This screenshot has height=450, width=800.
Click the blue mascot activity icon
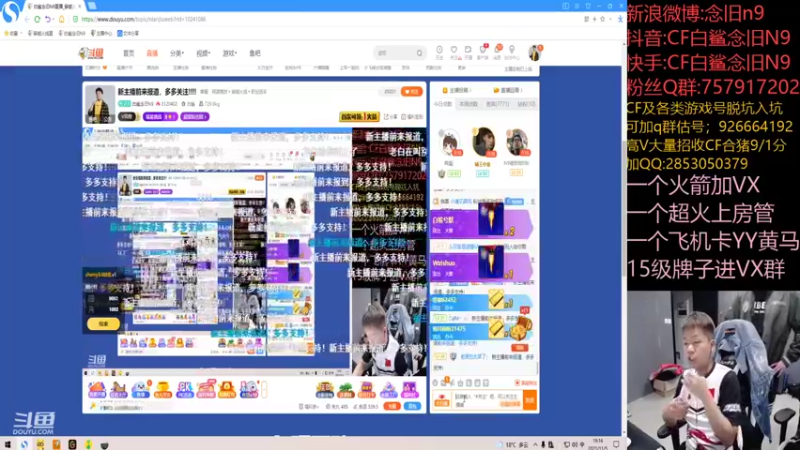coord(140,390)
